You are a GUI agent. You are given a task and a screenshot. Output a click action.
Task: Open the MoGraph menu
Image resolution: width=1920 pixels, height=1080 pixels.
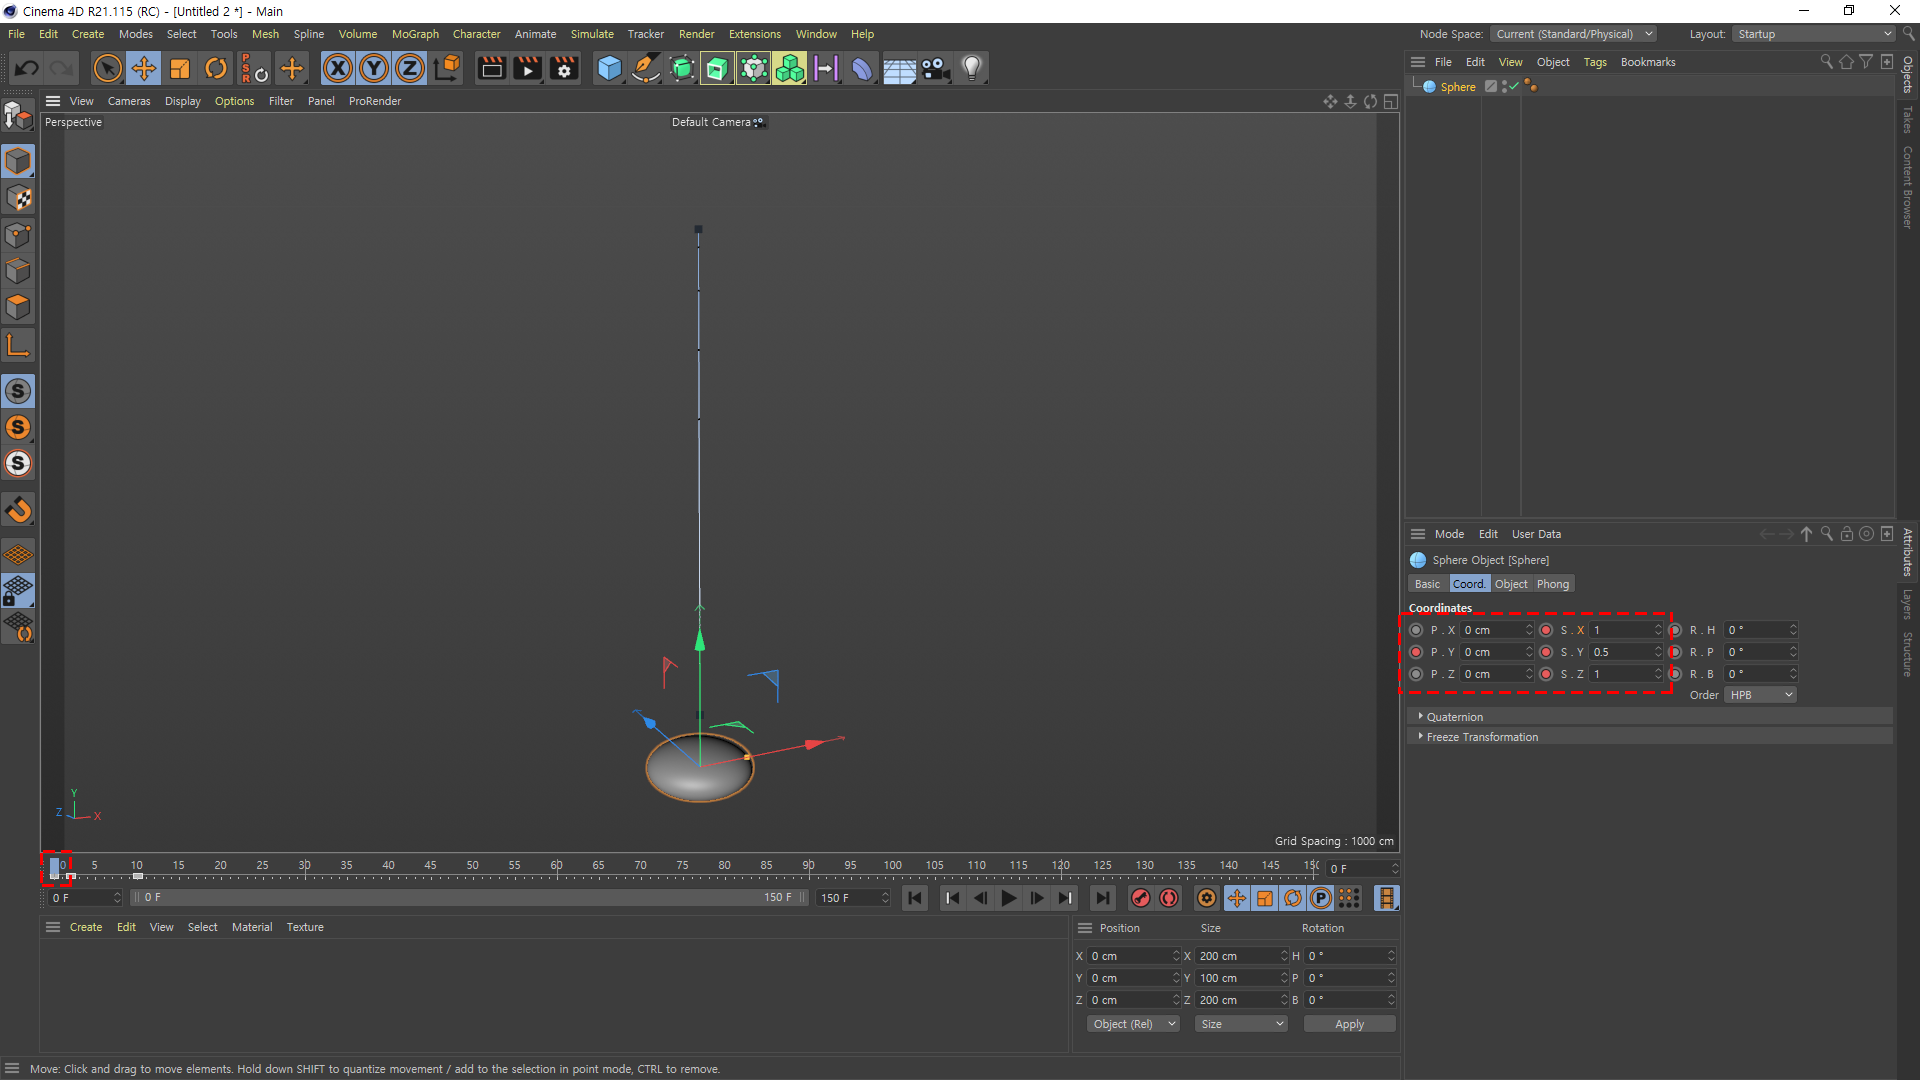point(415,34)
